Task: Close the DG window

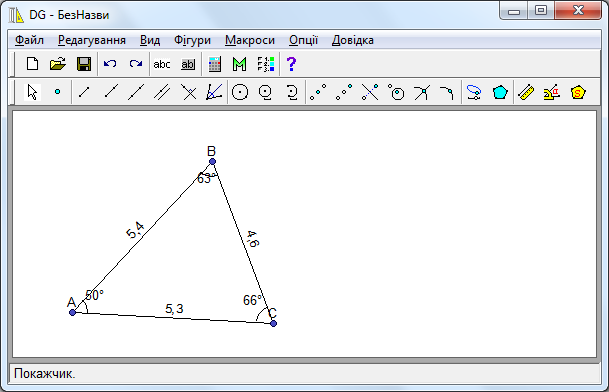Action: [578, 10]
